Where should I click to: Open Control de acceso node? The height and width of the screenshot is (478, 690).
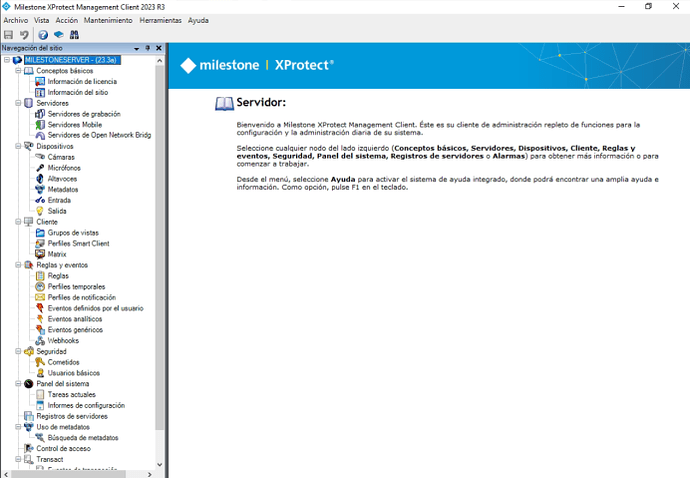point(63,448)
